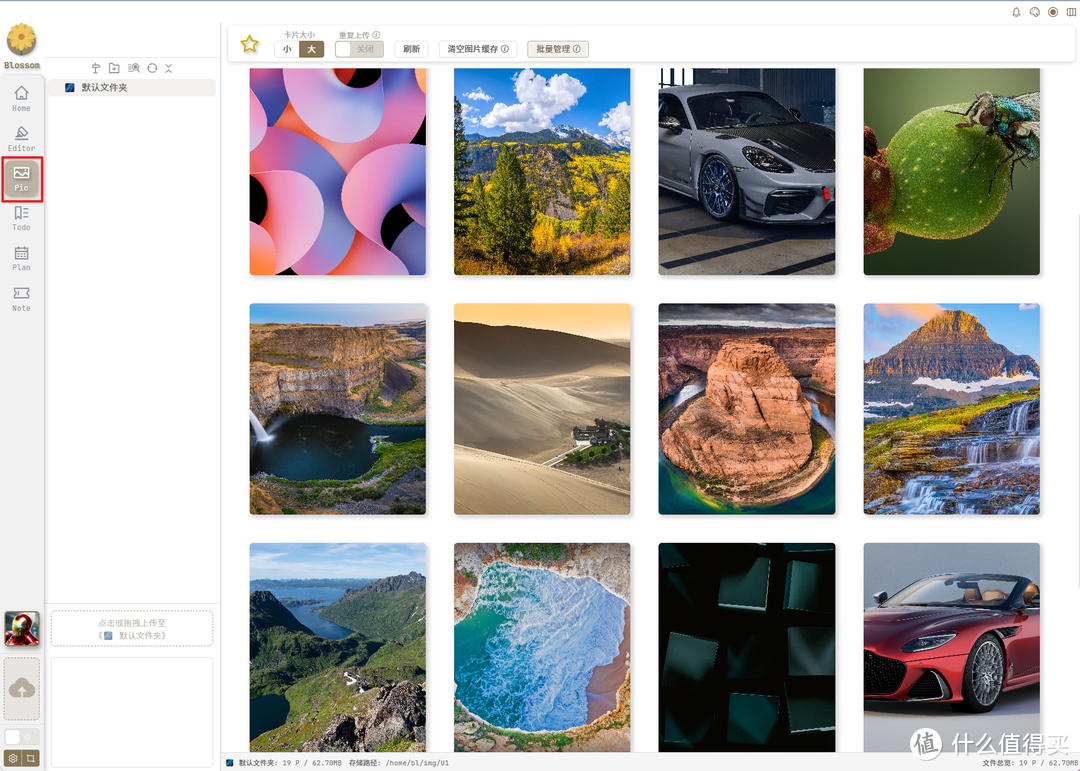Collapse all folders in the tree
1080x771 pixels.
(x=169, y=68)
